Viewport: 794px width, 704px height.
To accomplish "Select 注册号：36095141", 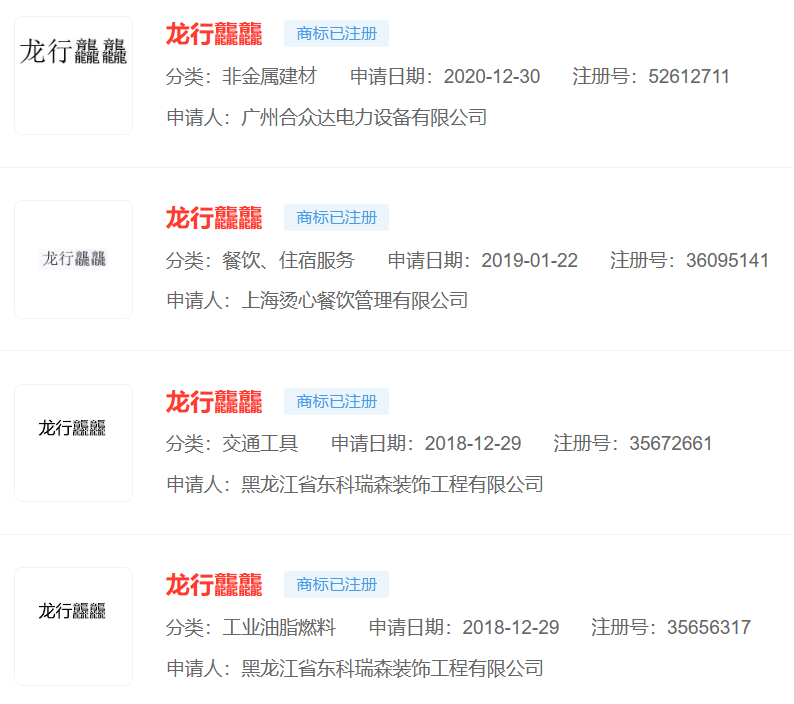I will 689,260.
